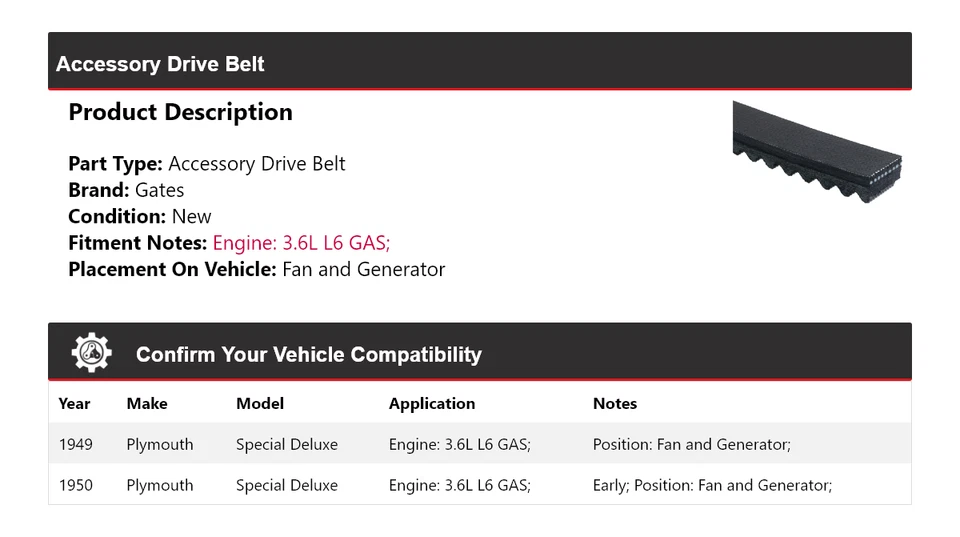Open the accessory drive belt product image
The image size is (960, 537).
pos(816,151)
